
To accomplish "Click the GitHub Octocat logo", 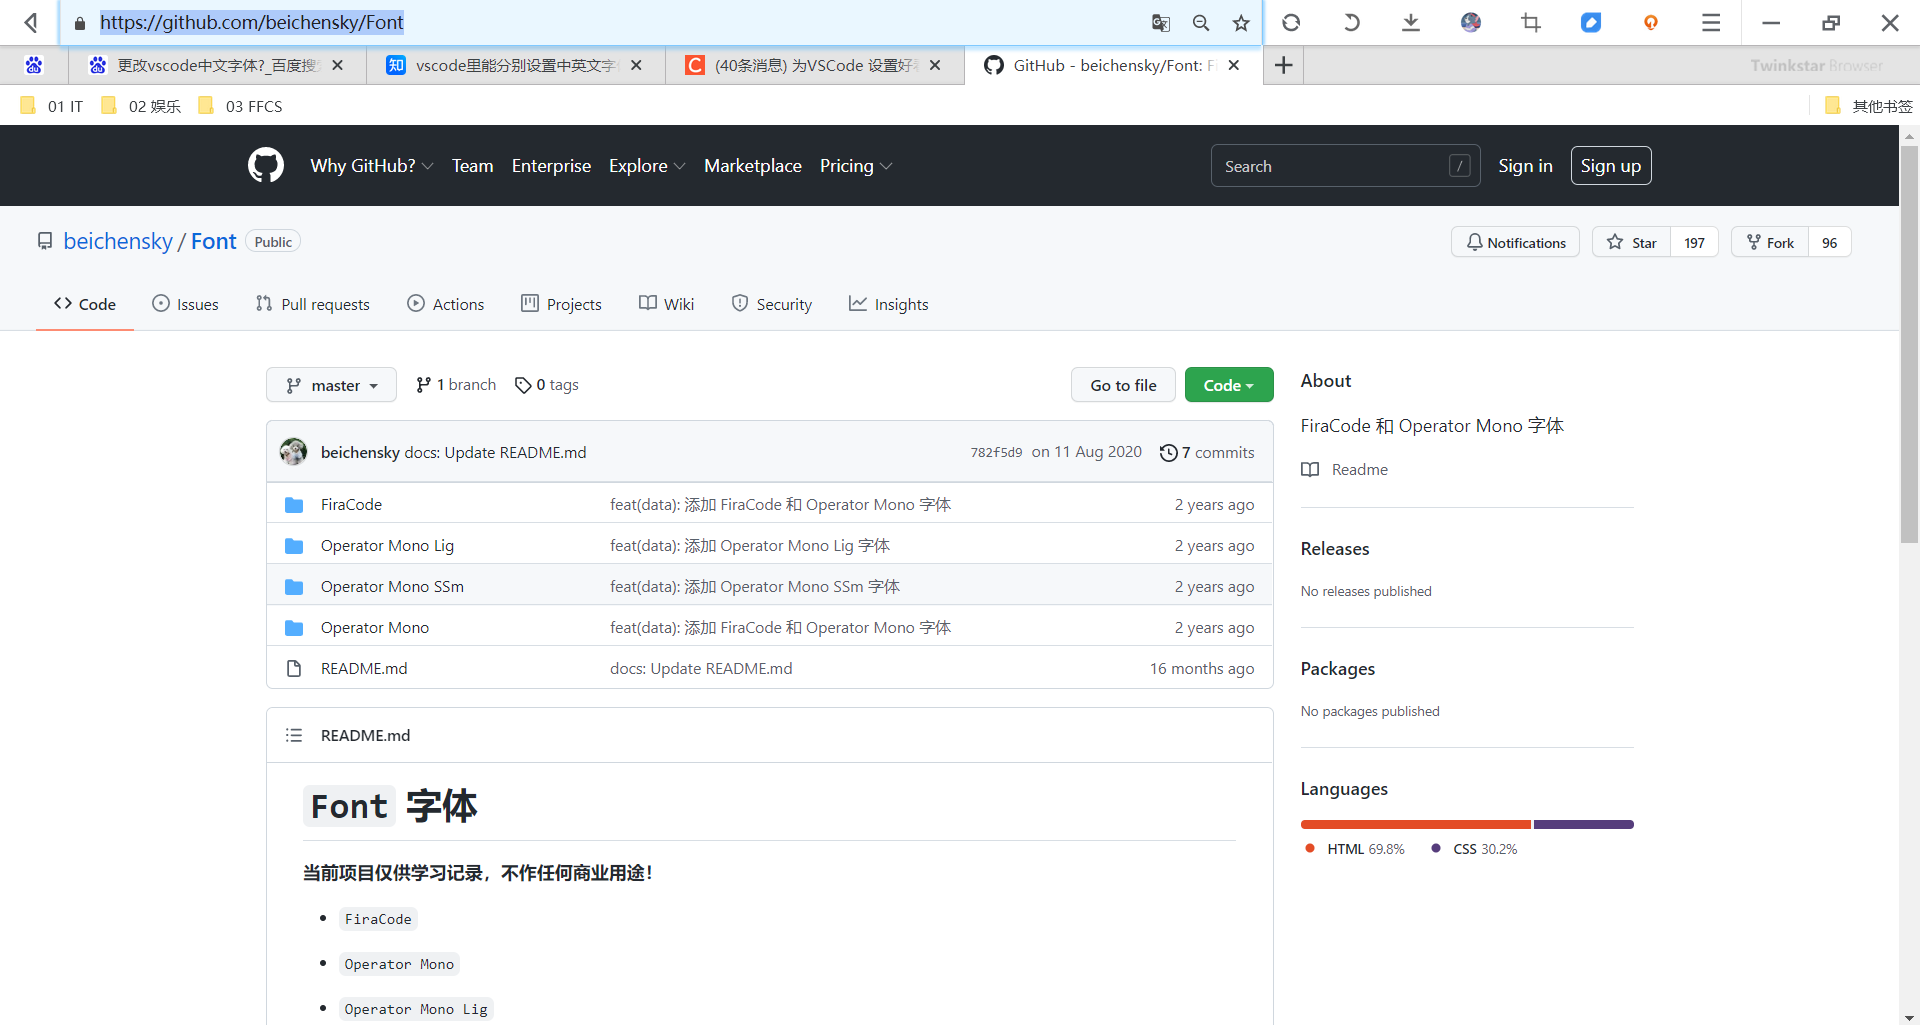I will tap(266, 165).
